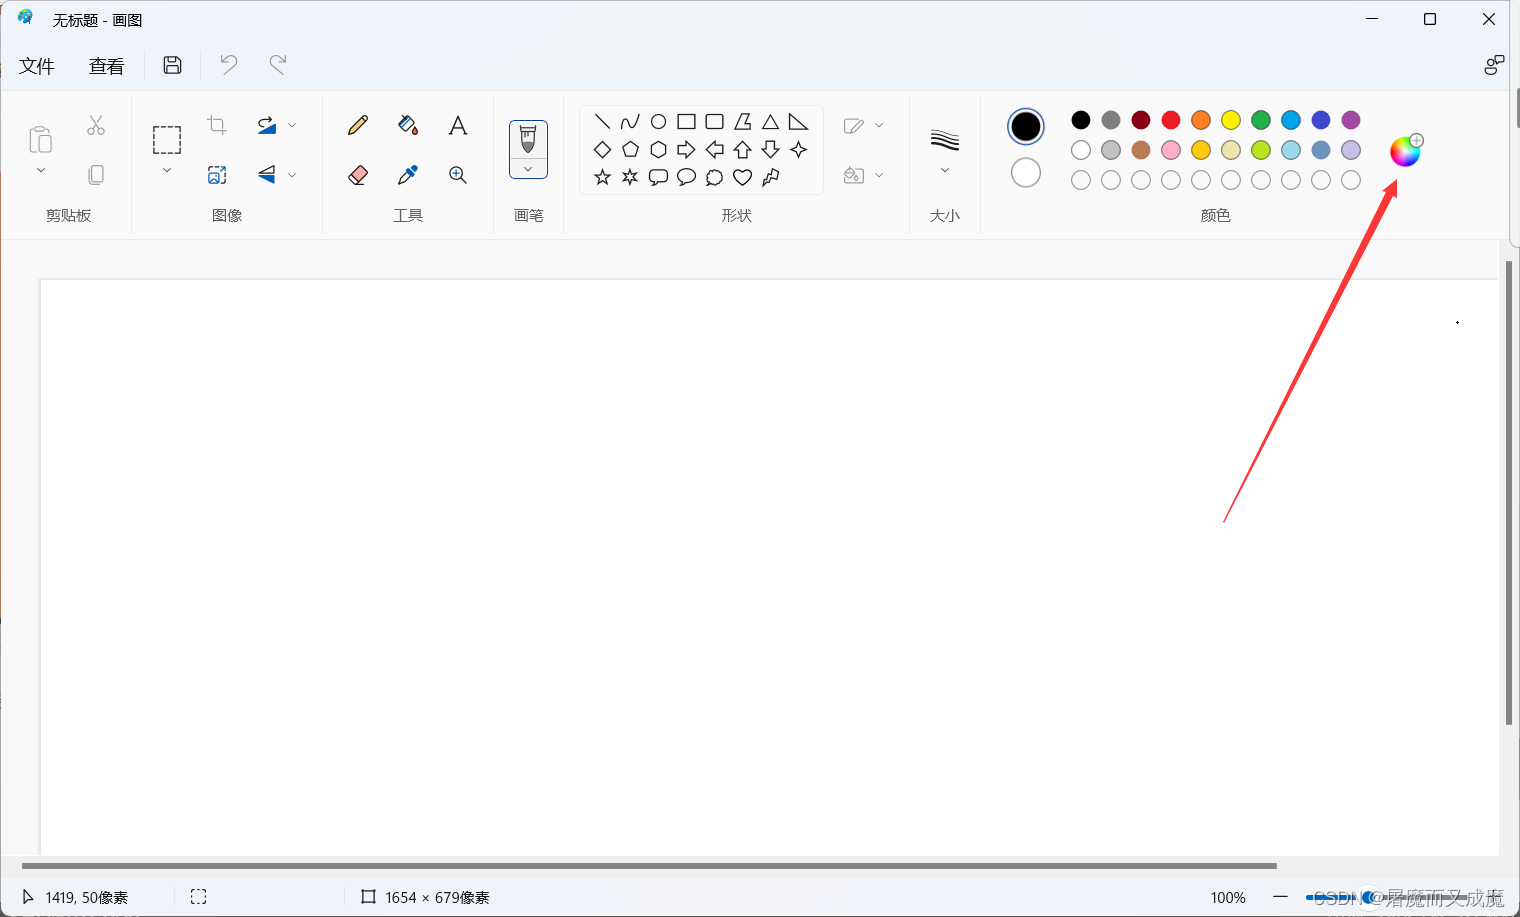
Task: Click the Copy icon
Action: (x=96, y=175)
